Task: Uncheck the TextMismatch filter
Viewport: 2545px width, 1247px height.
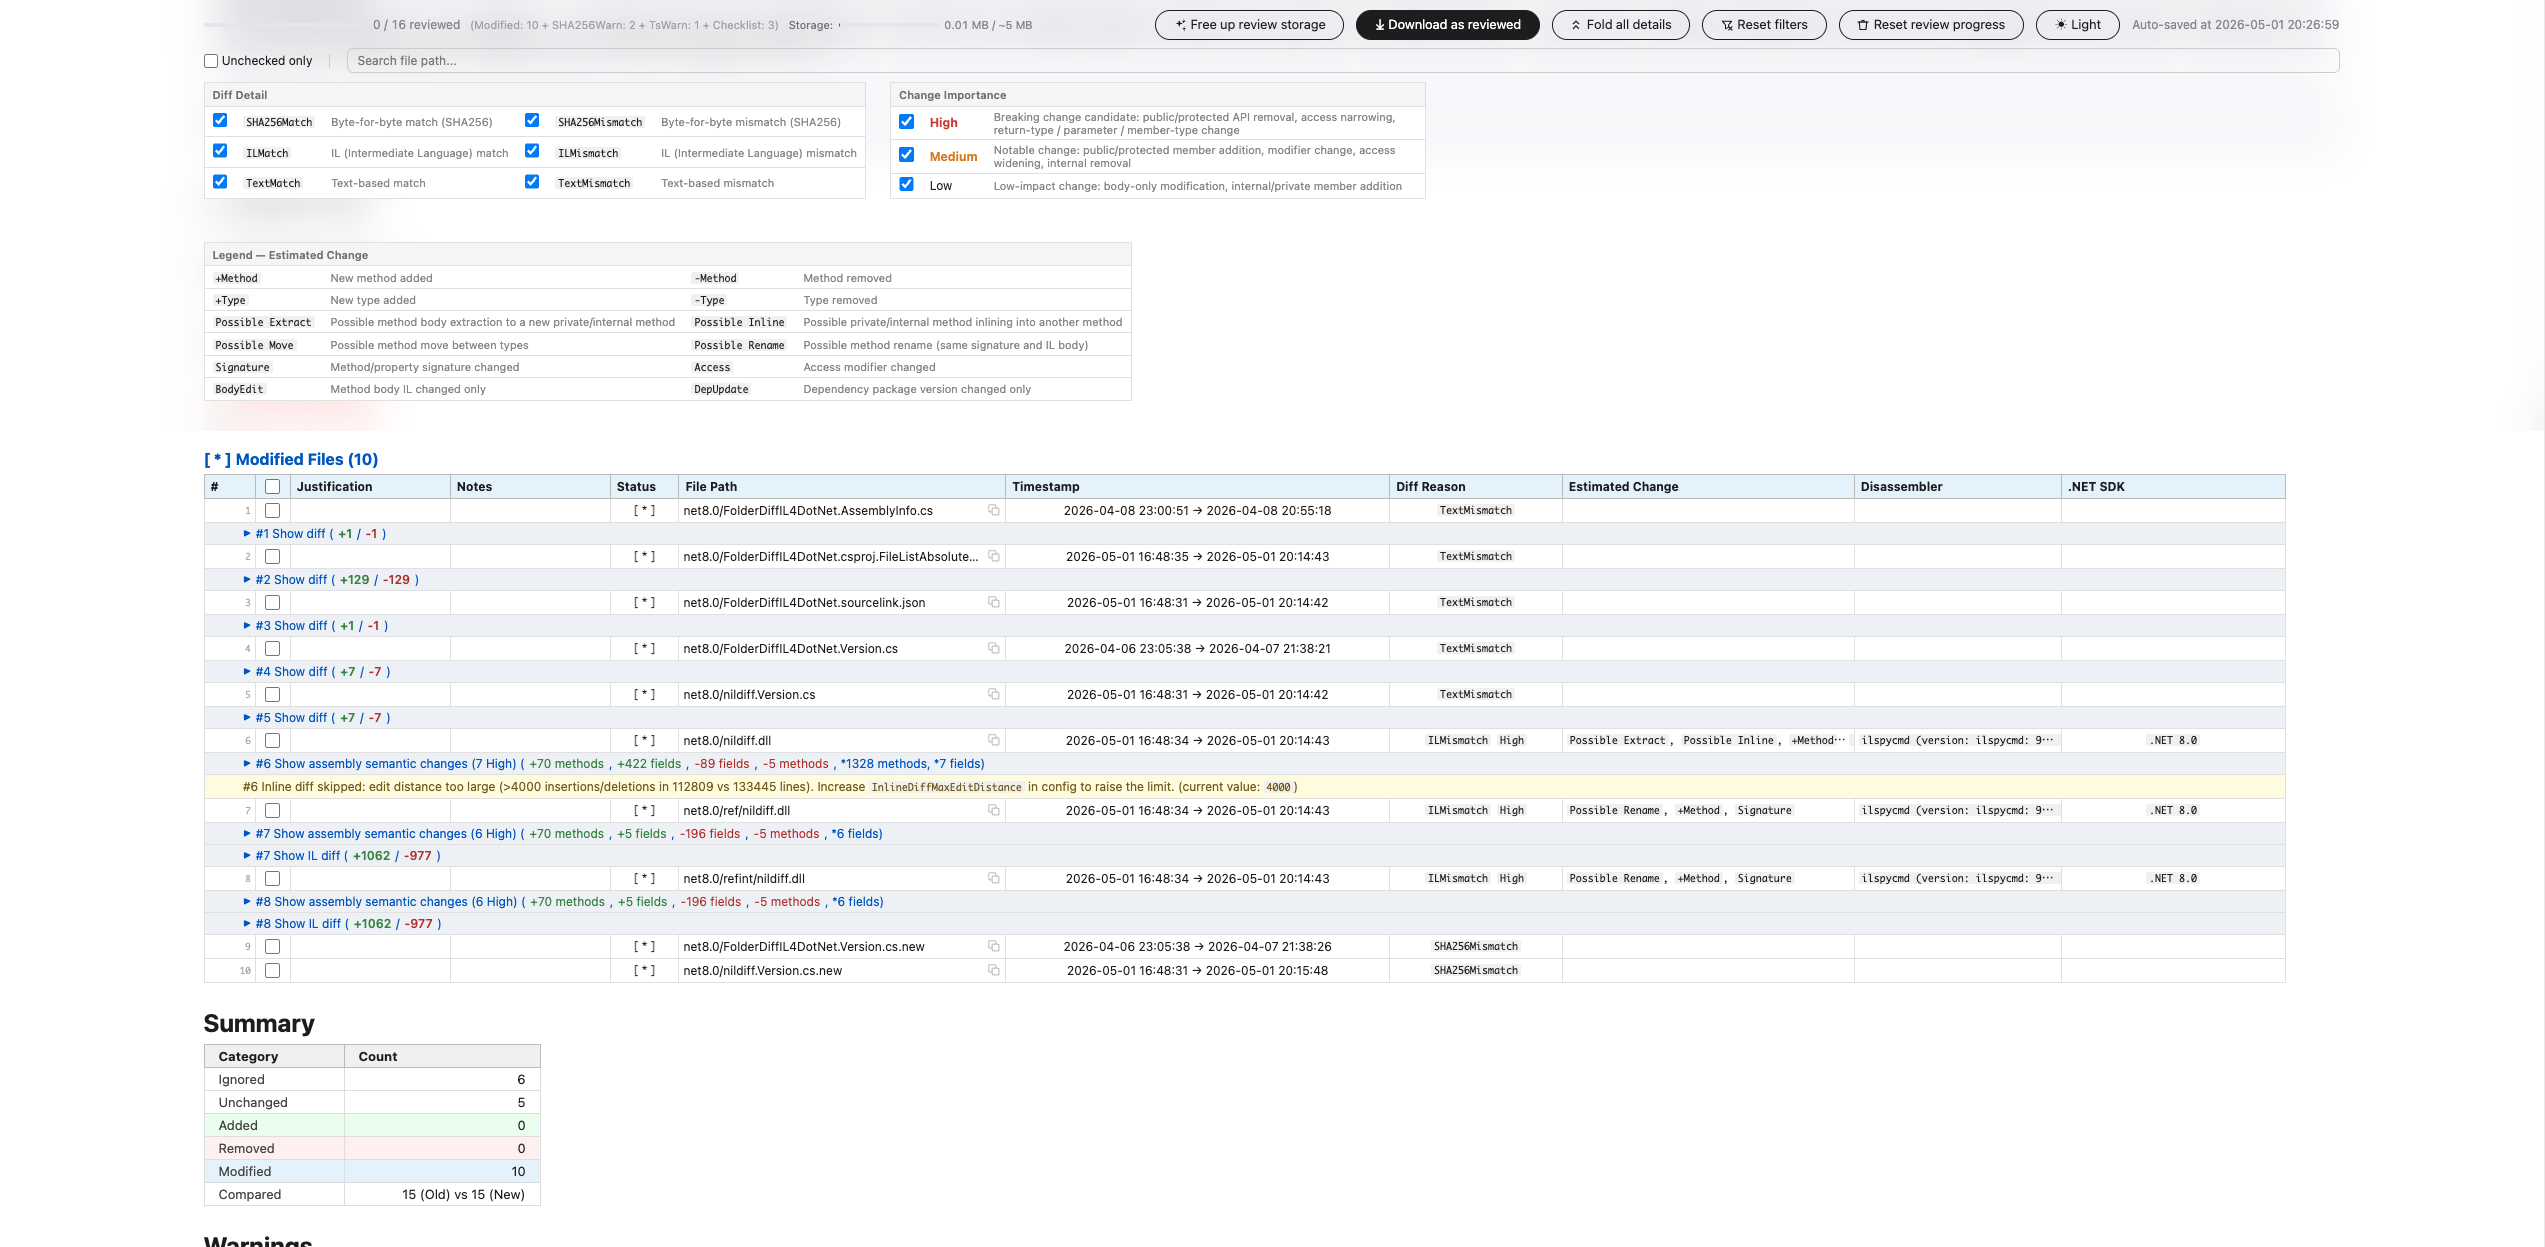Action: tap(532, 181)
